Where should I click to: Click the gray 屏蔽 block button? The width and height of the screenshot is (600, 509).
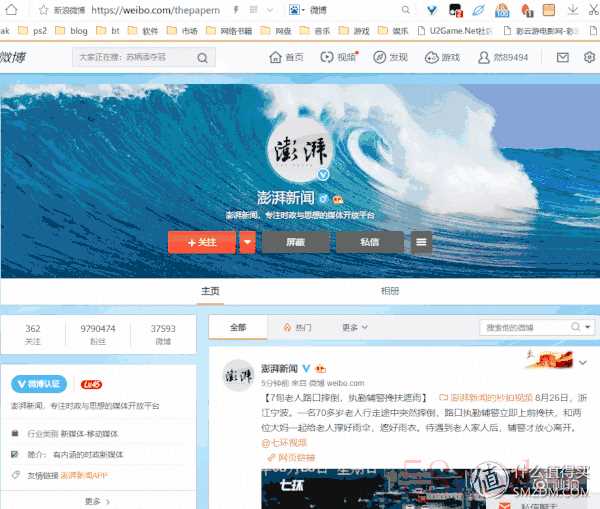(x=295, y=242)
